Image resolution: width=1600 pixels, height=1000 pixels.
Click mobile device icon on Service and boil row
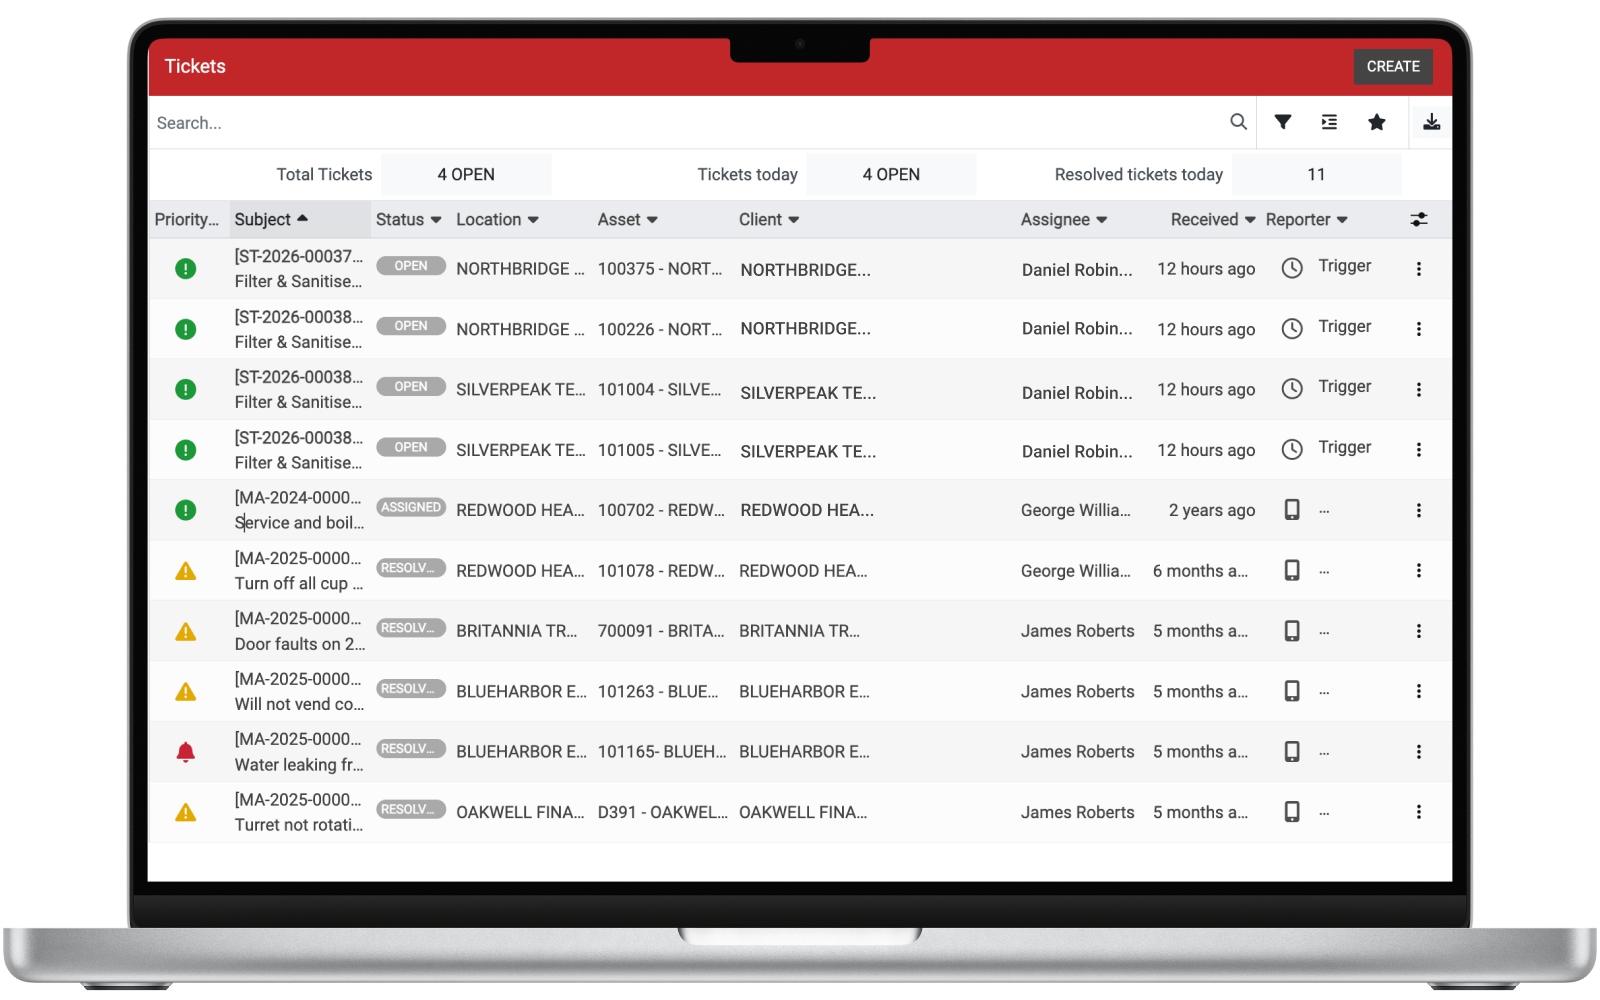(1292, 510)
